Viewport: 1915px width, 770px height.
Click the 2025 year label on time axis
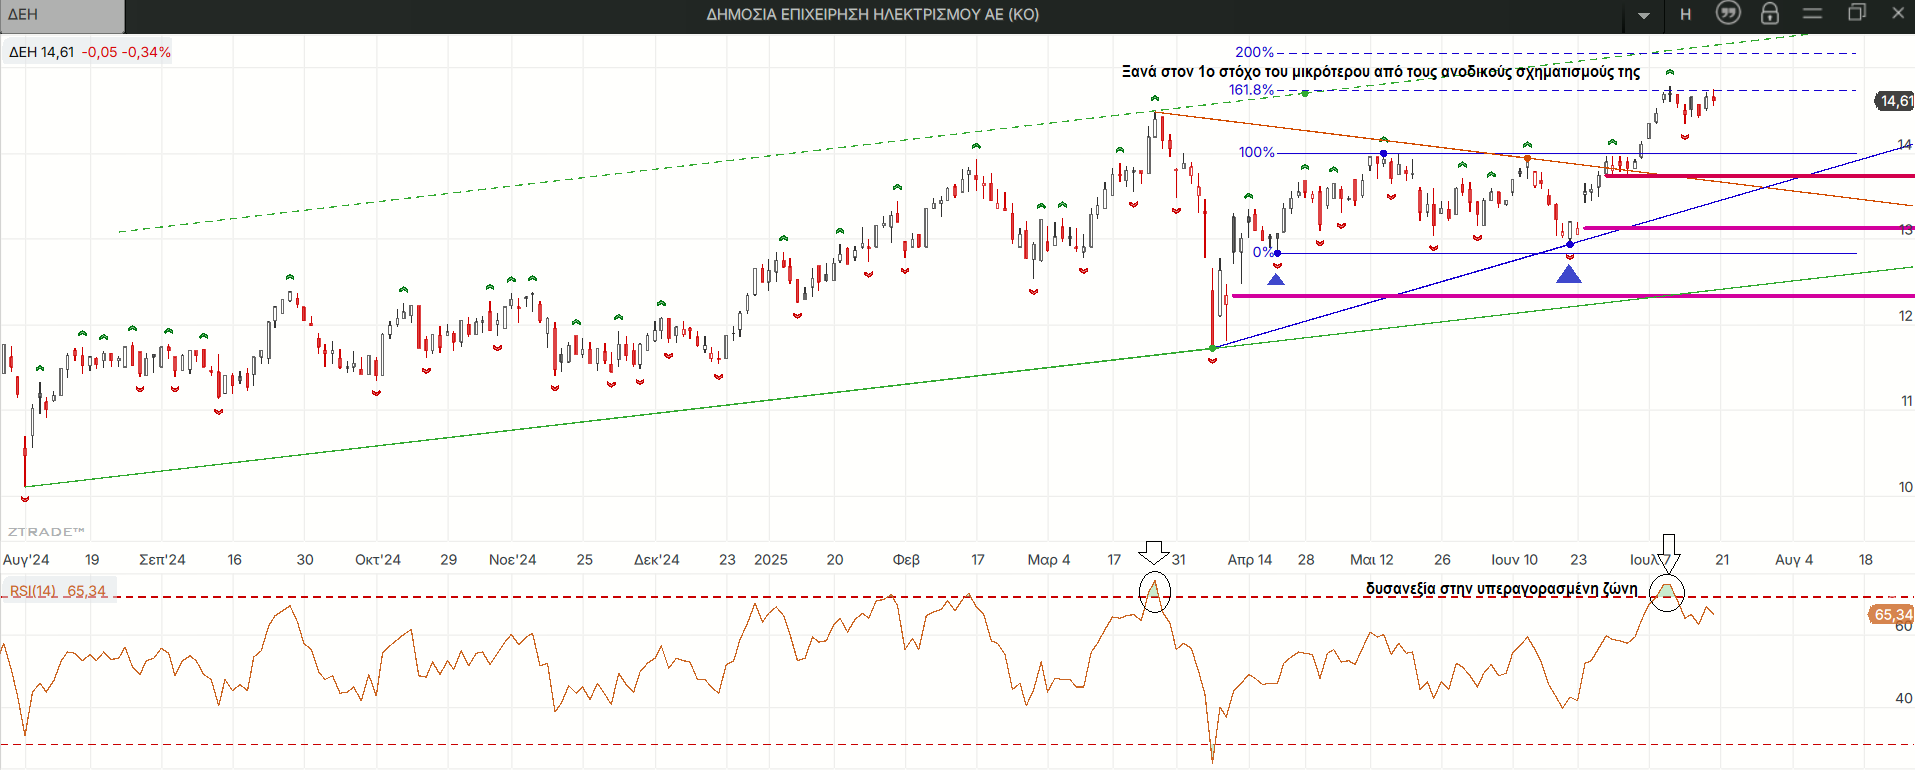pyautogui.click(x=771, y=560)
